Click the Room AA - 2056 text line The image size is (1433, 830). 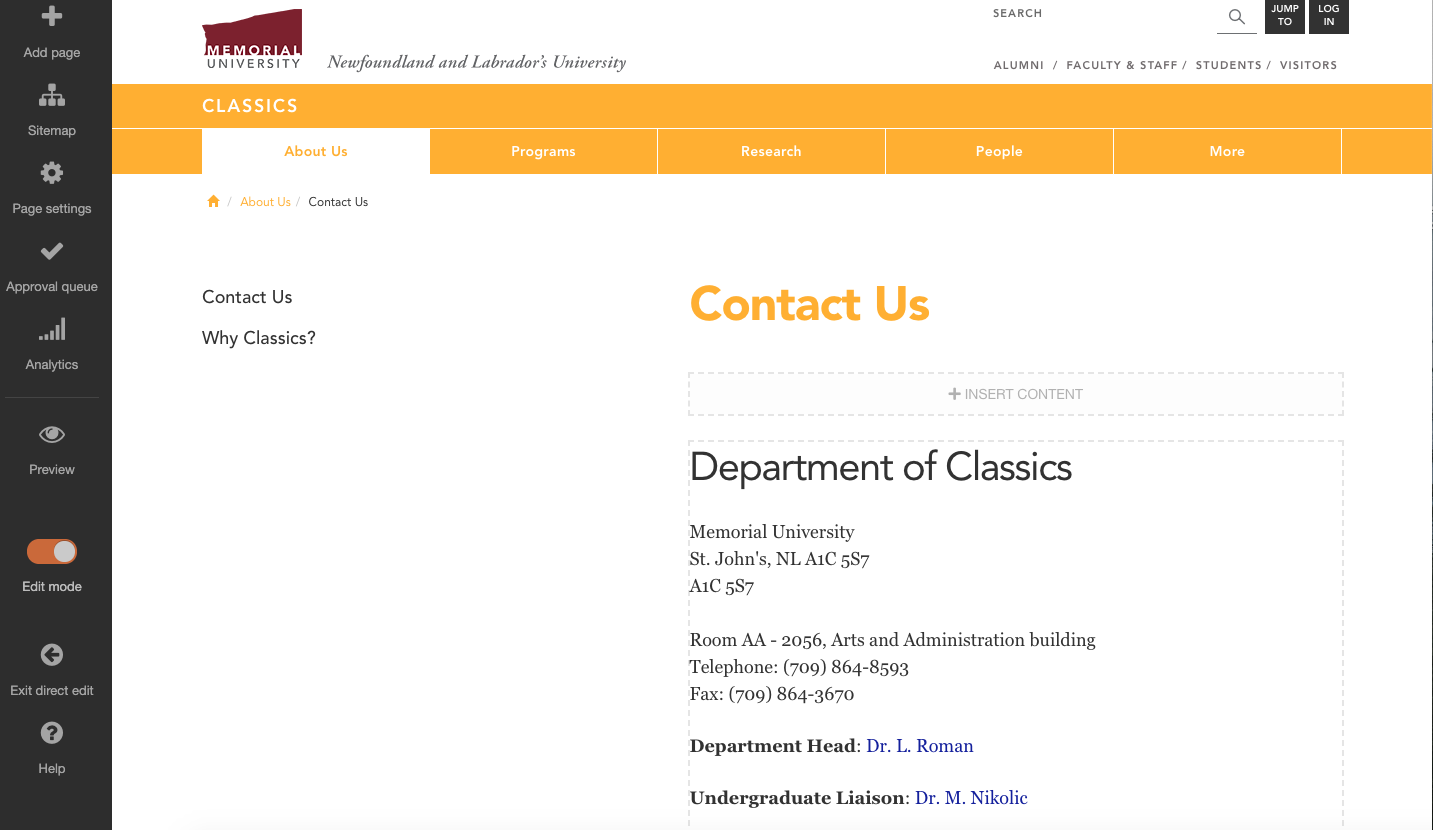[x=893, y=640]
